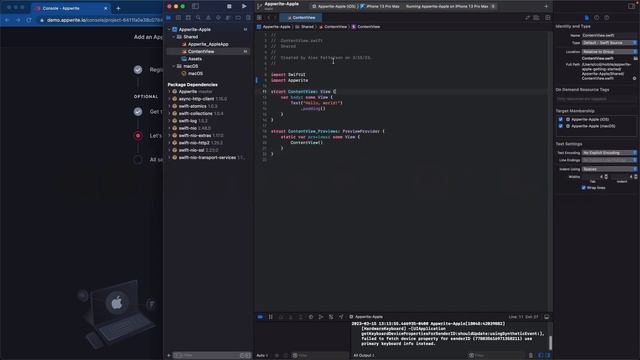
Task: Open Simulate Location arrow icon
Action: [x=341, y=317]
